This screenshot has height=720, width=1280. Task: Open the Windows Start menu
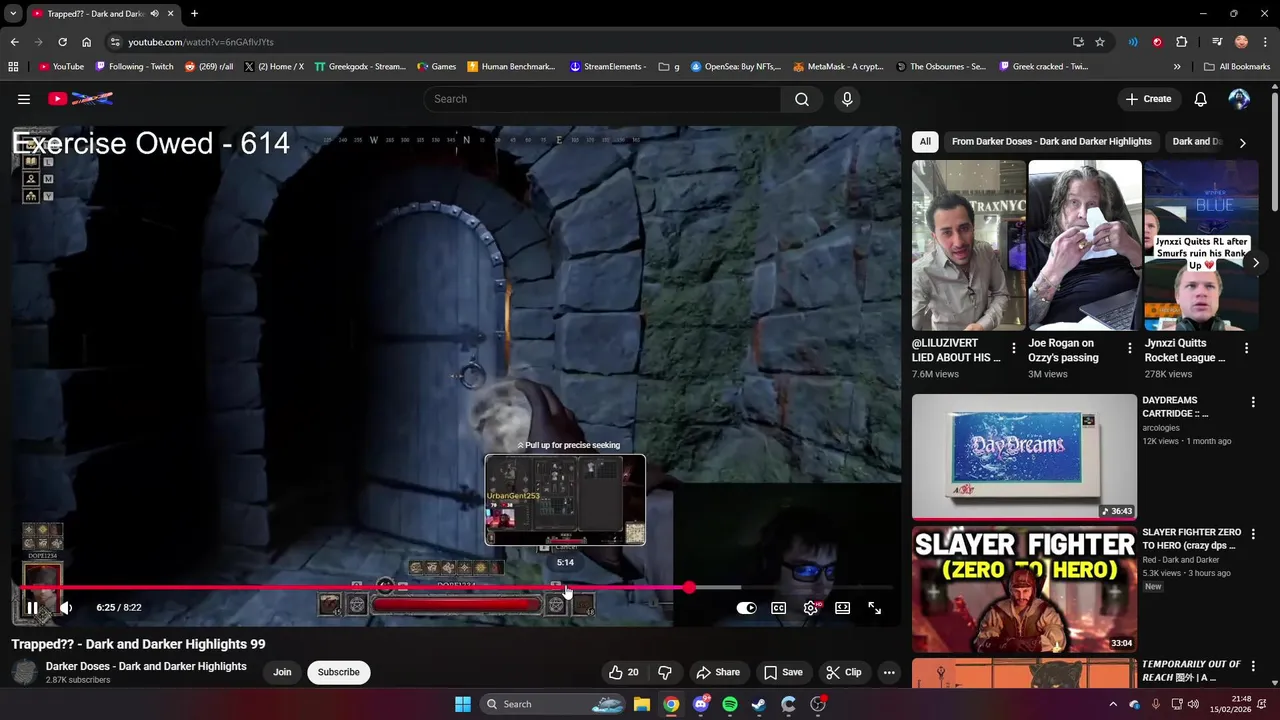[x=462, y=704]
